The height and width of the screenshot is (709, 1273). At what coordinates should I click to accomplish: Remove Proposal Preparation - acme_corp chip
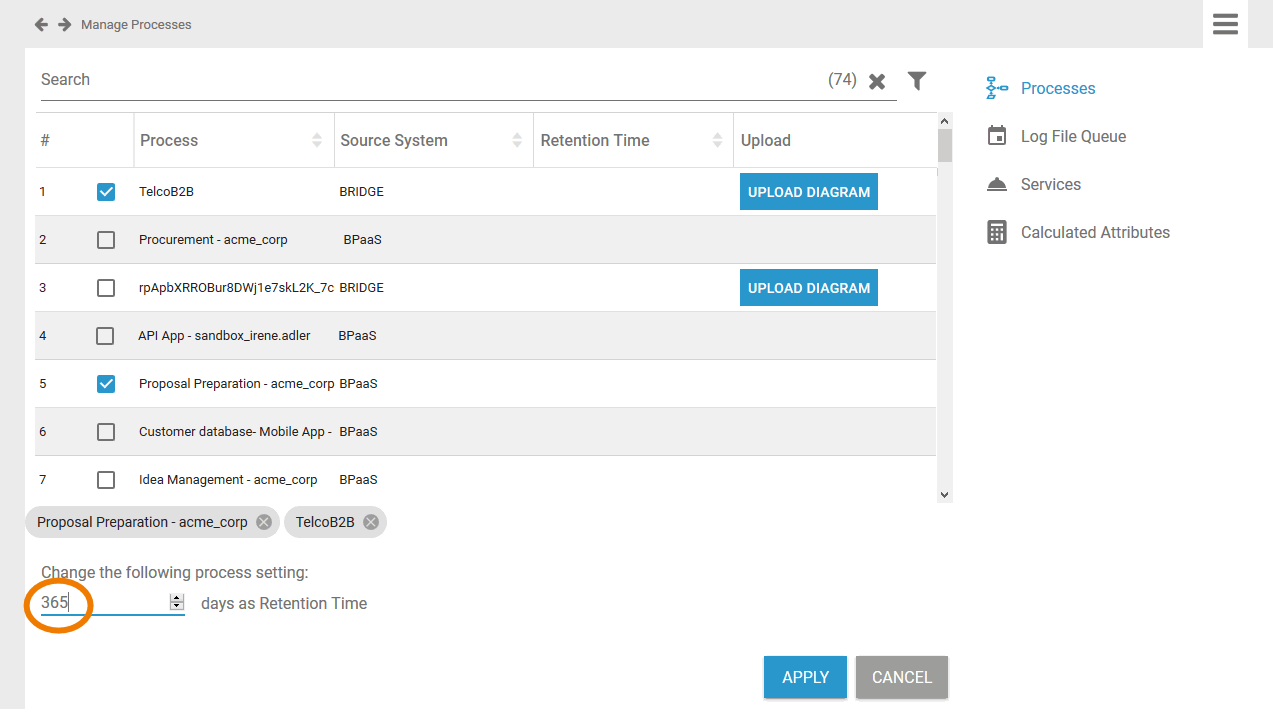[x=263, y=522]
